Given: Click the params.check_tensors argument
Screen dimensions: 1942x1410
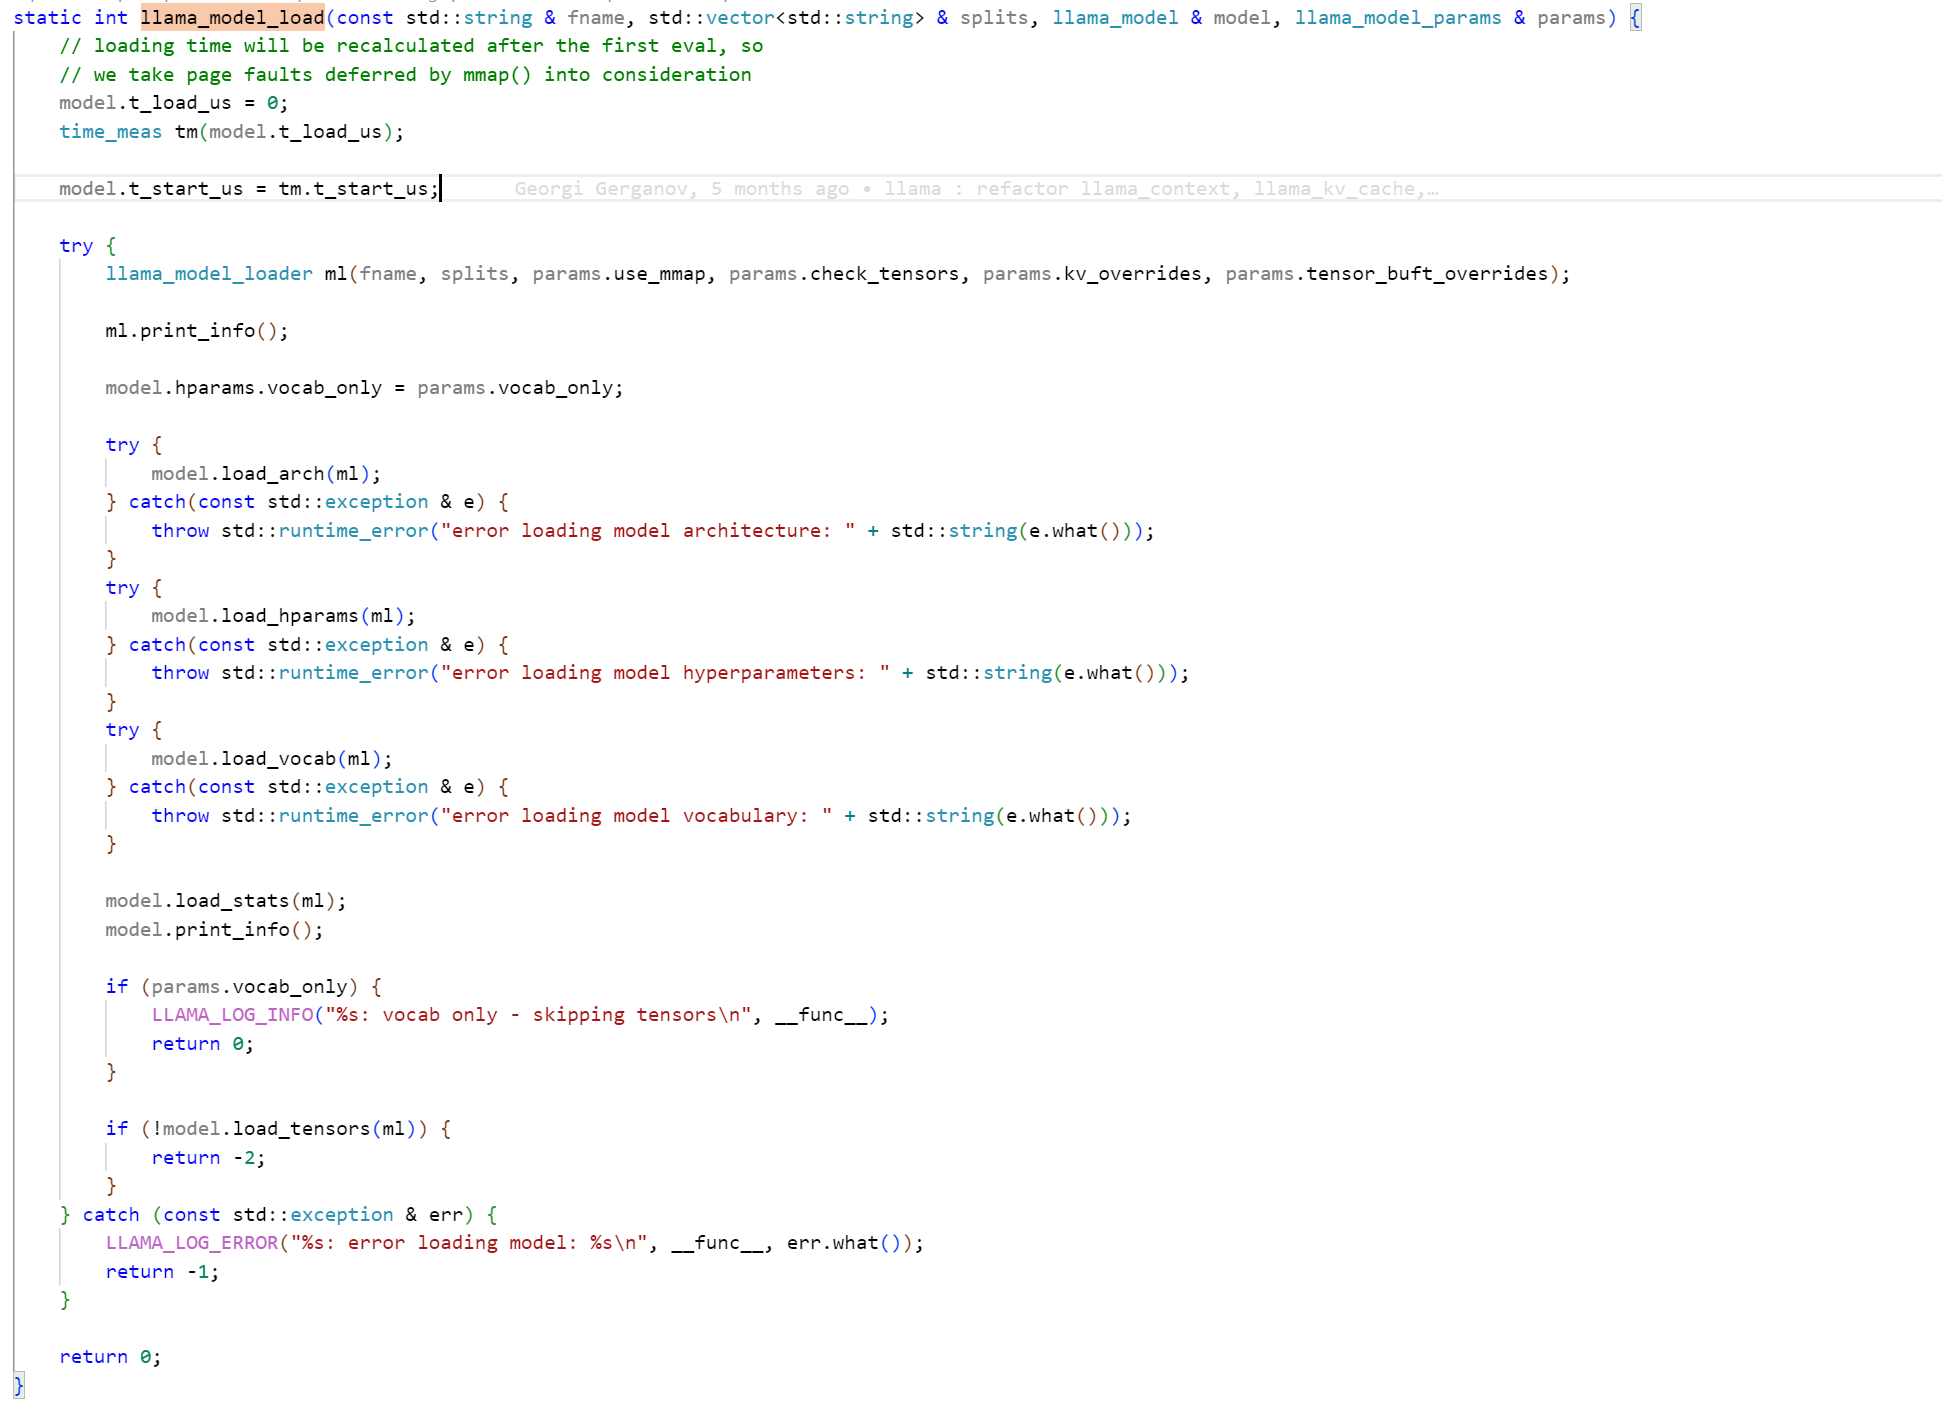Looking at the screenshot, I should (844, 274).
